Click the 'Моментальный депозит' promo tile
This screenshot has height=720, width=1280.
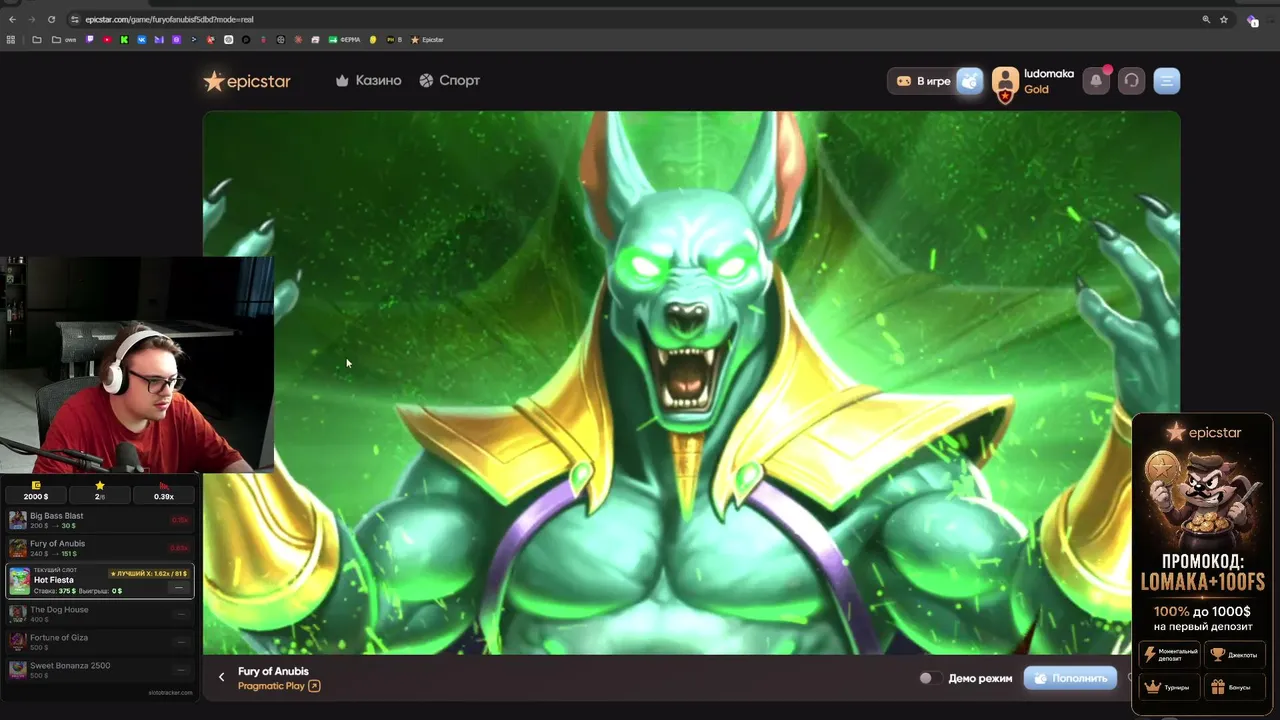(1169, 655)
